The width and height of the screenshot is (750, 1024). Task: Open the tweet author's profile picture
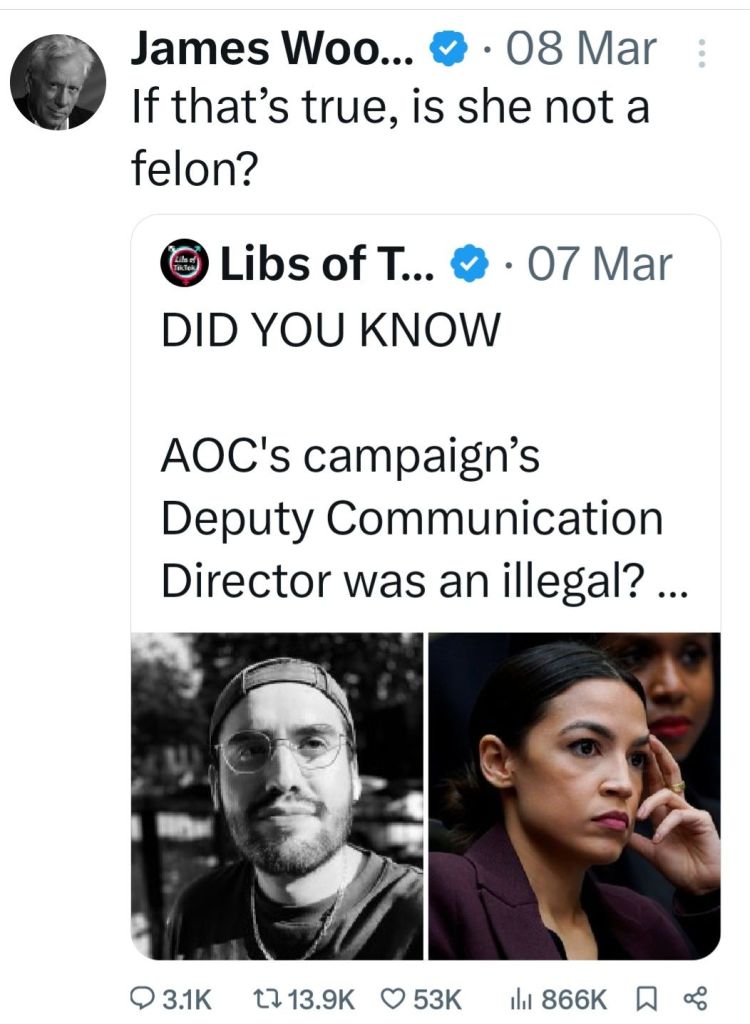[56, 82]
